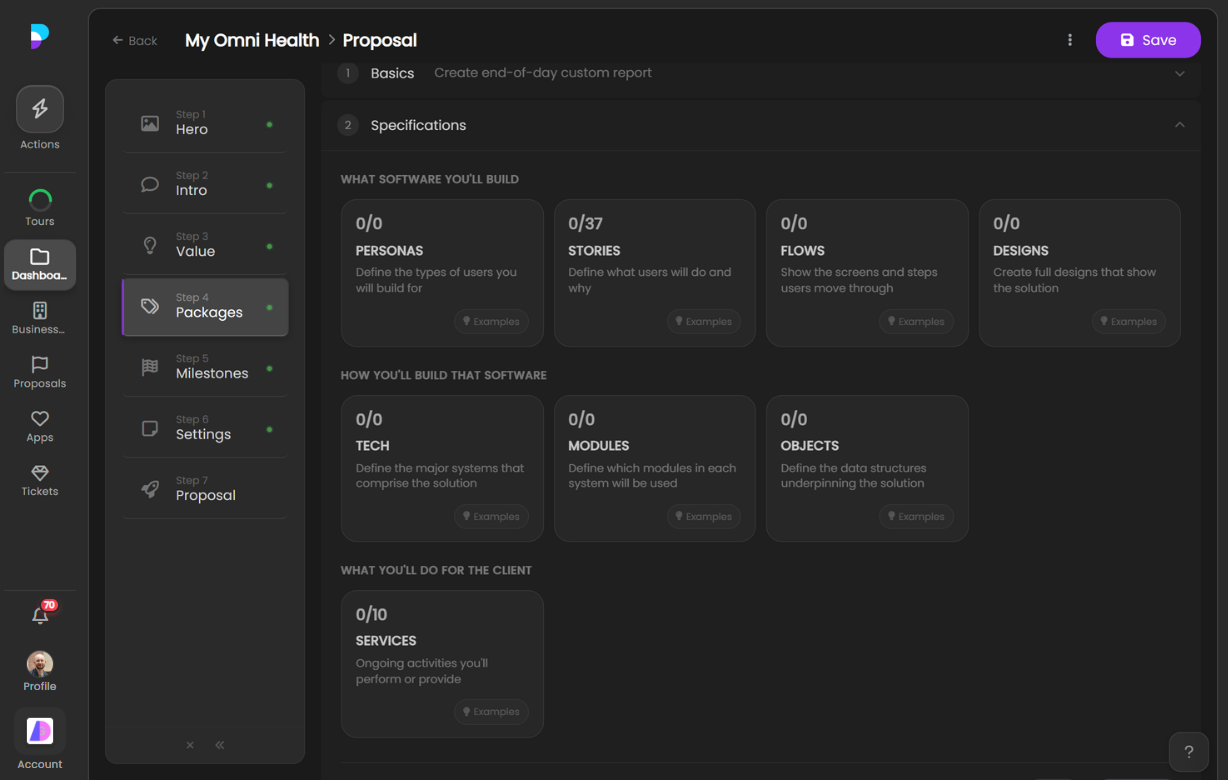Collapse the Specifications section chevron

pos(1180,125)
